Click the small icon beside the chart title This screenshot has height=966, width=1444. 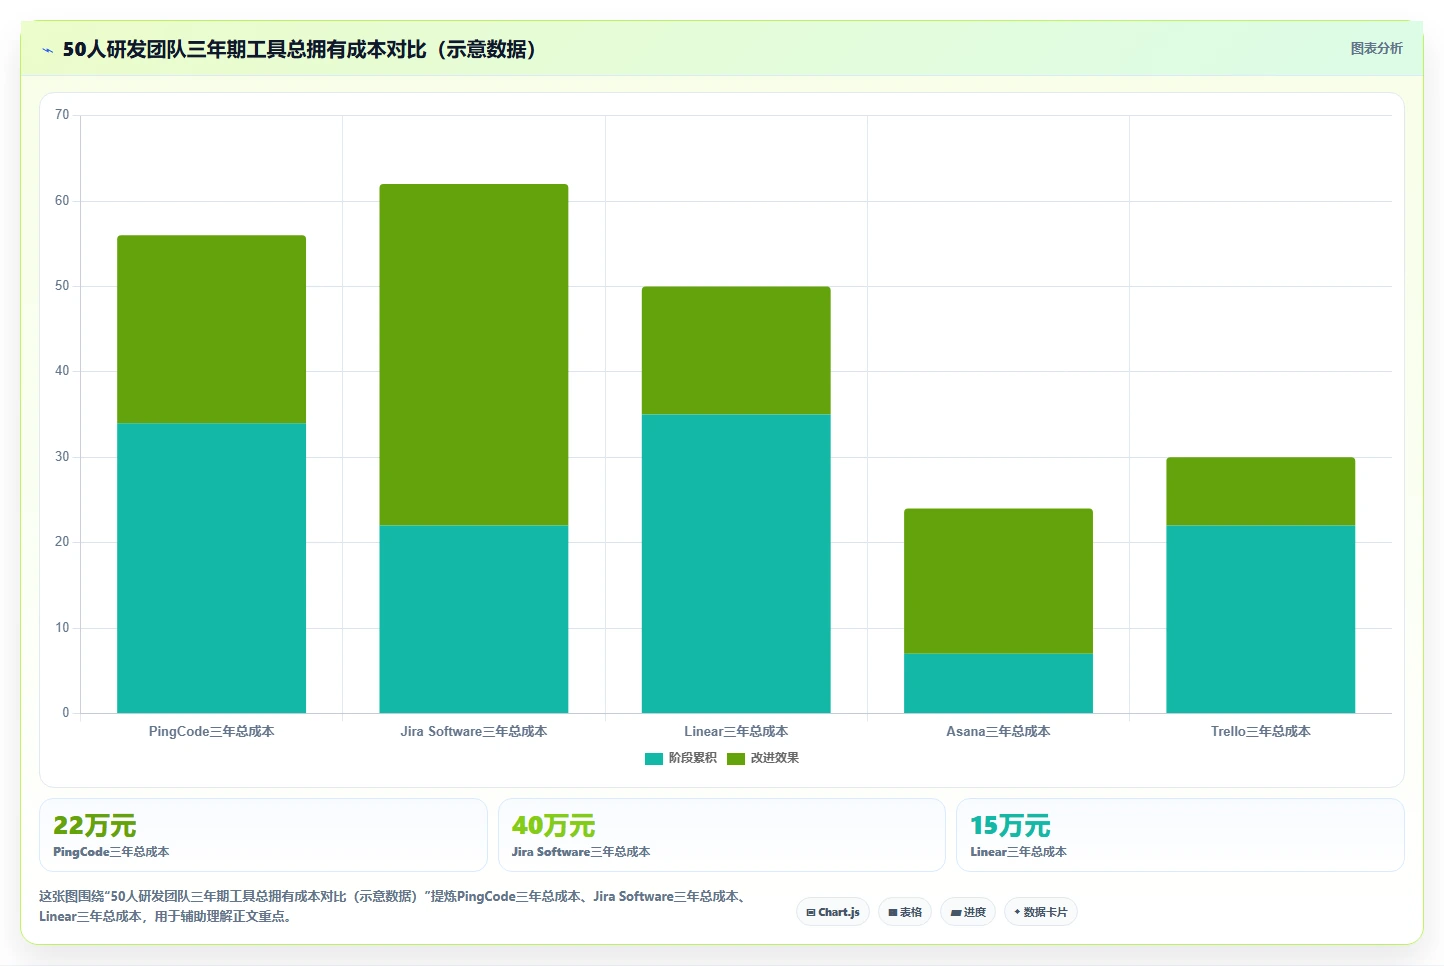47,50
